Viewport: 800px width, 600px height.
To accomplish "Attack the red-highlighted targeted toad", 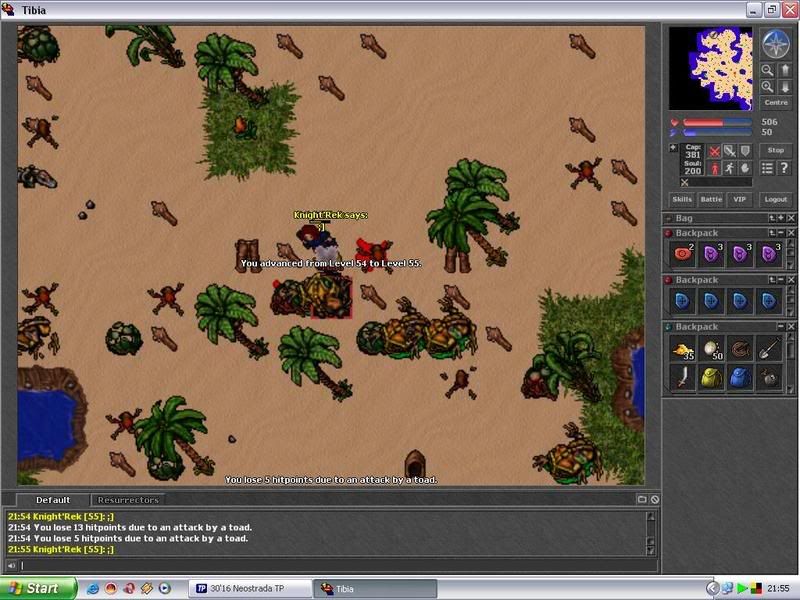I will (331, 297).
